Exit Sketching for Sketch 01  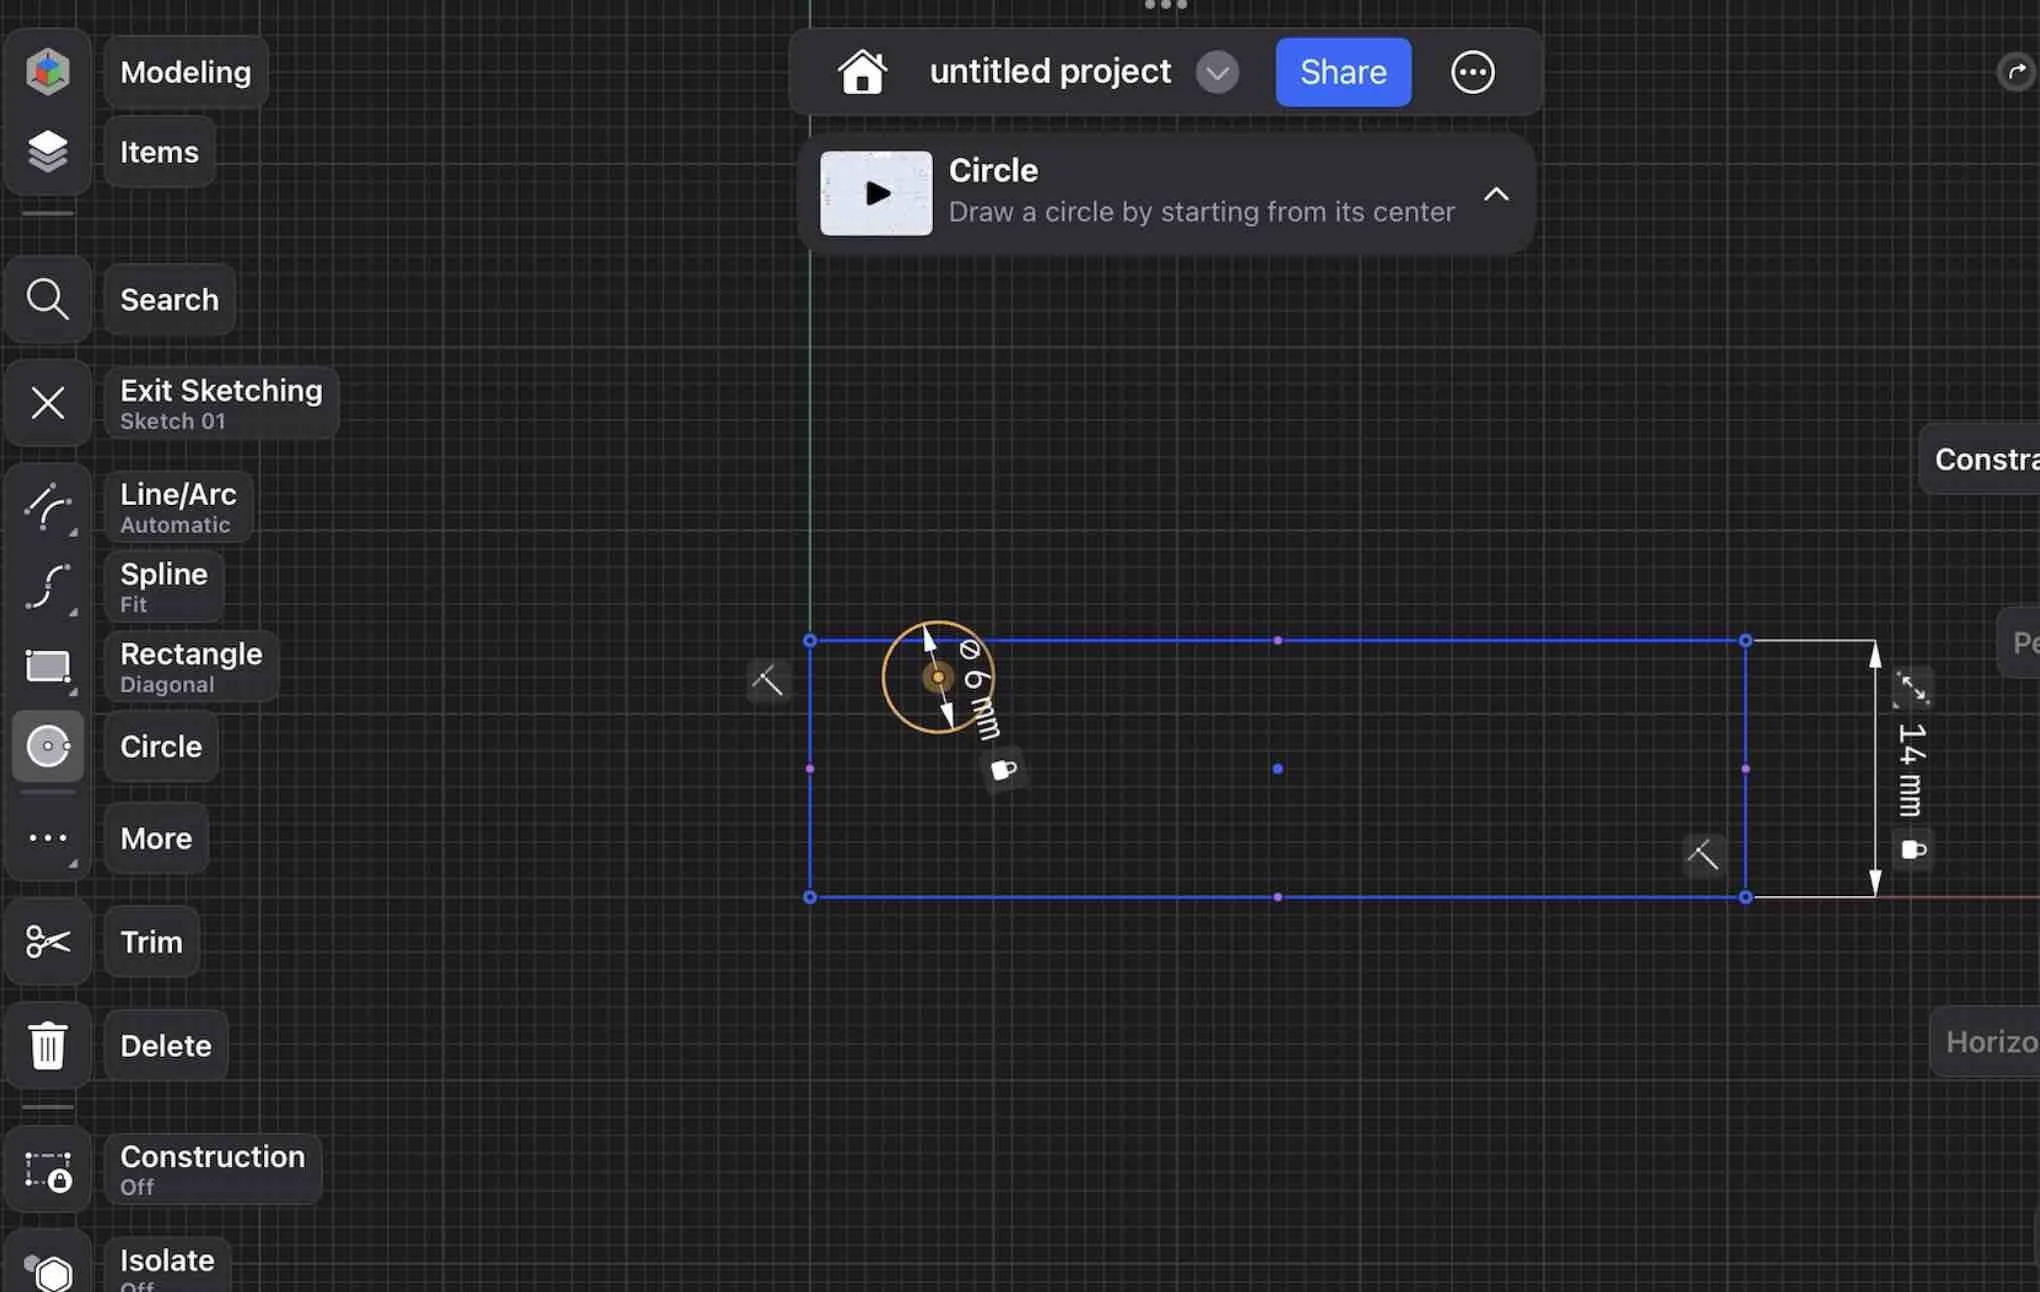[47, 403]
